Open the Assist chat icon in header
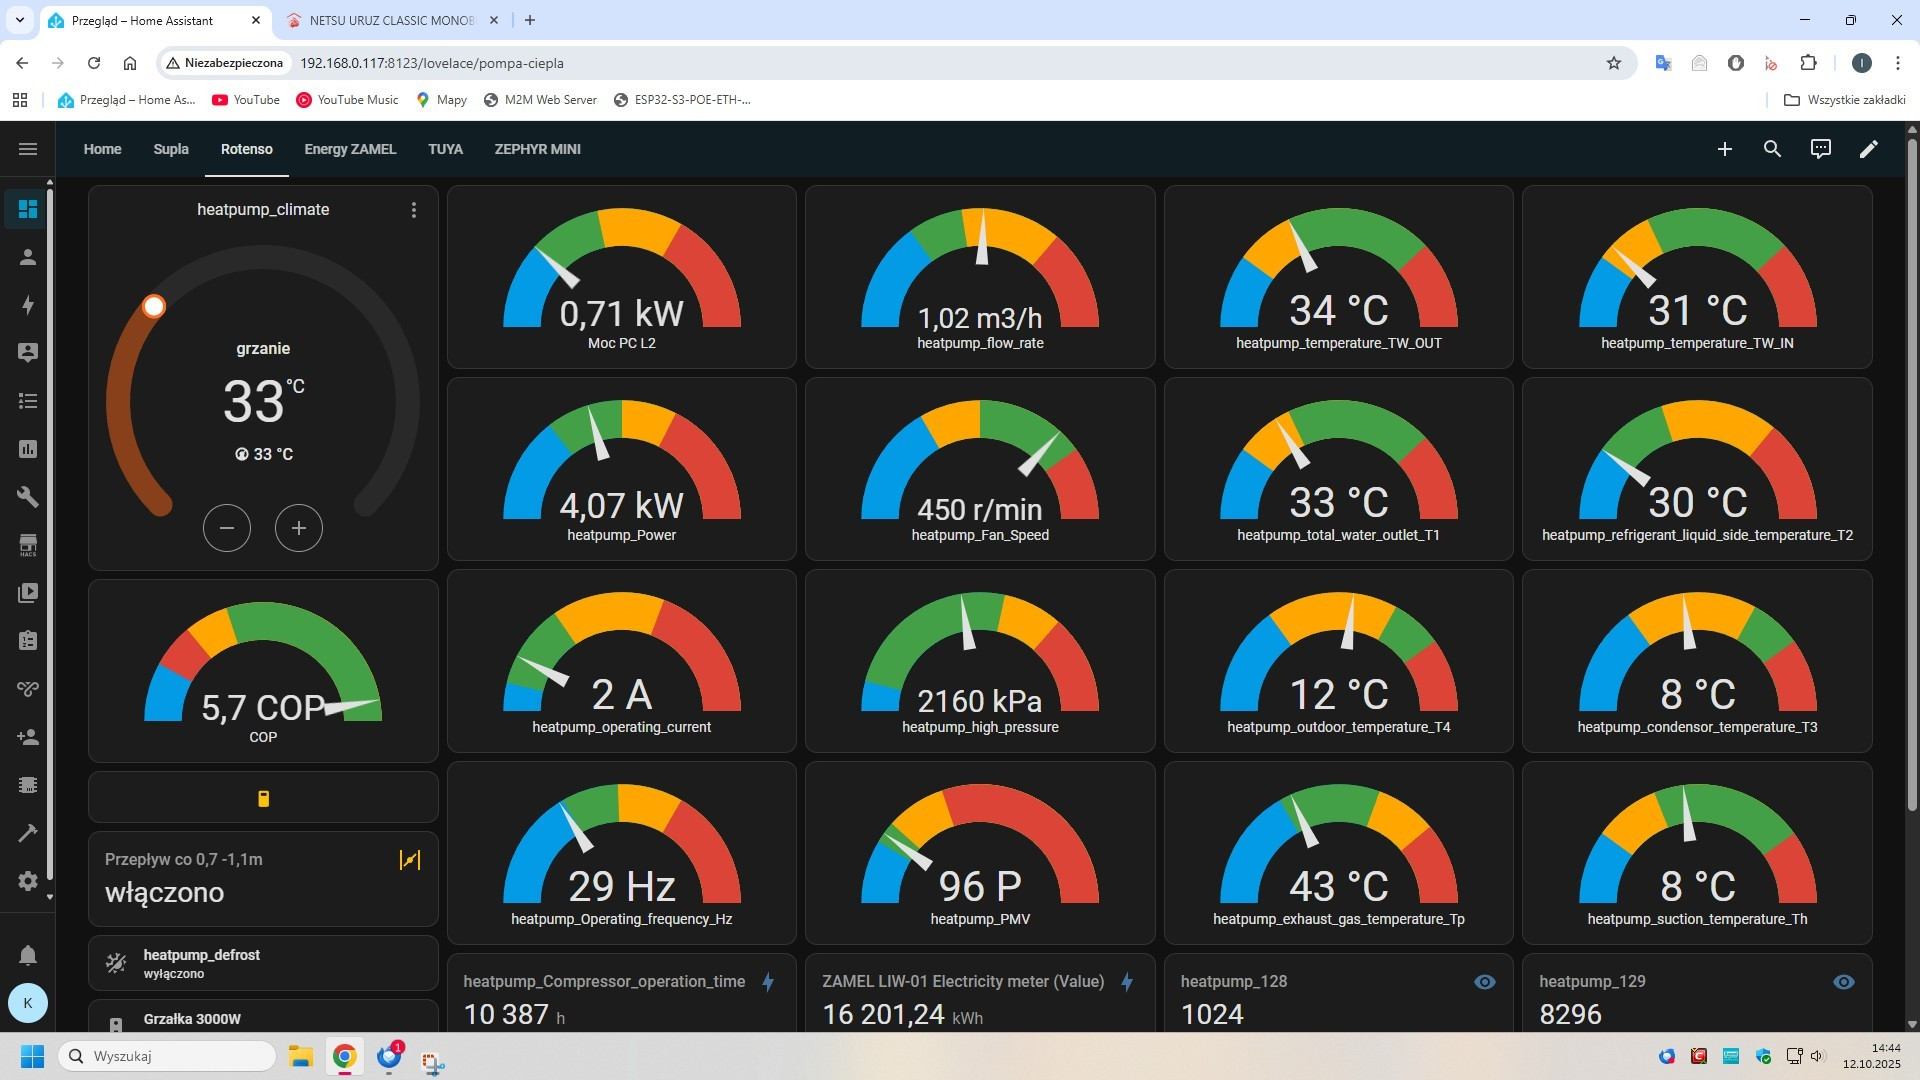The height and width of the screenshot is (1080, 1920). [1820, 149]
